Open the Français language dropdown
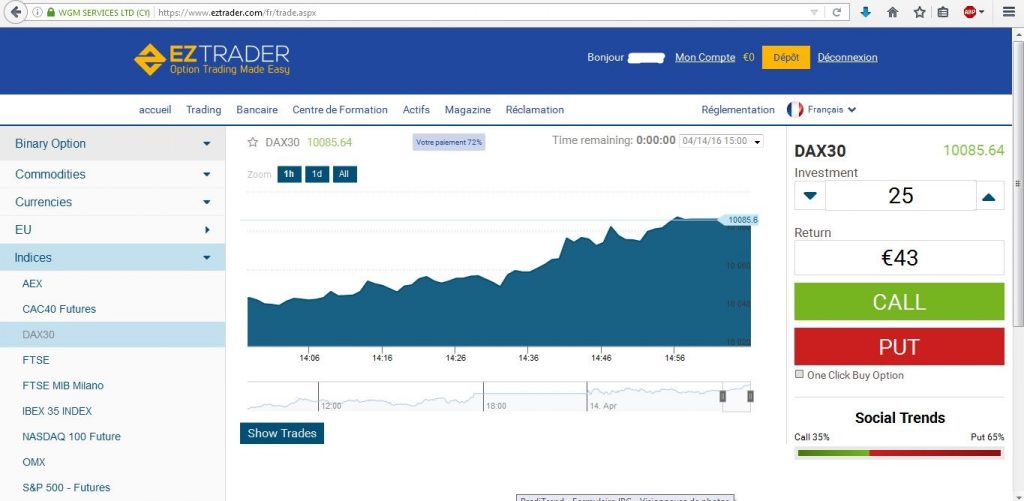1024x501 pixels. (x=831, y=110)
